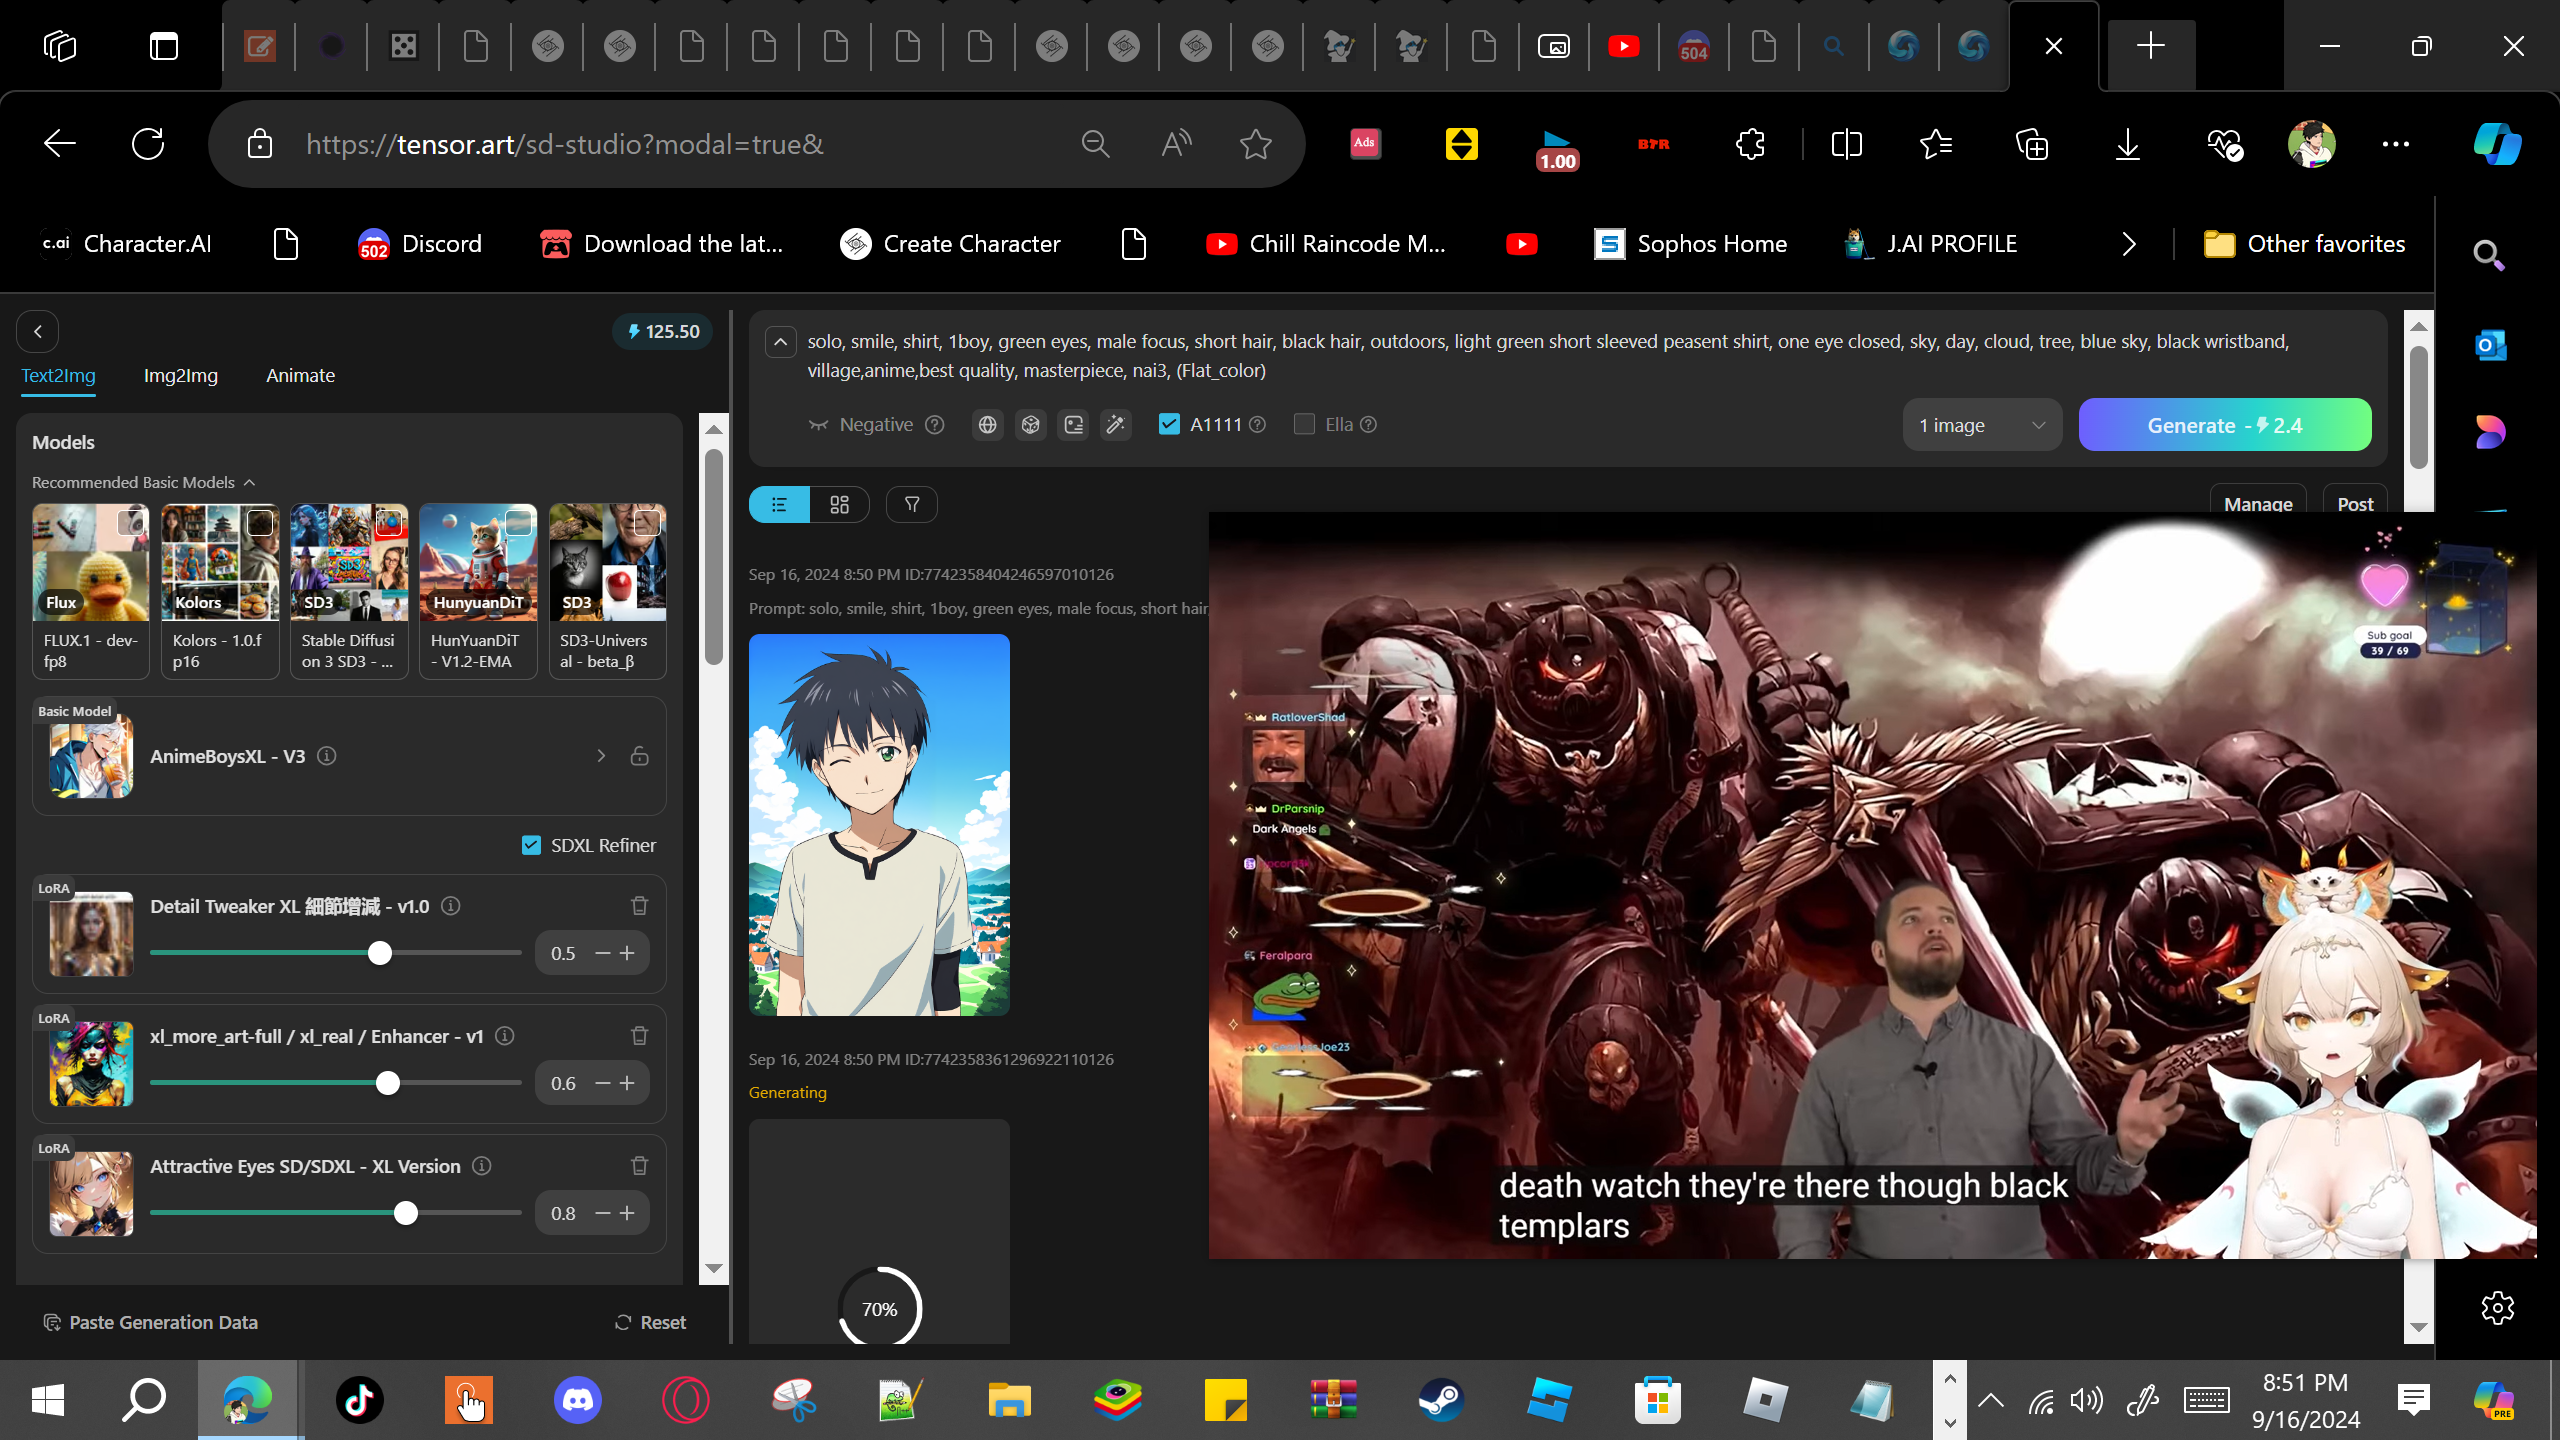Tick the HunYuanDiT model card checkbox

[x=518, y=522]
